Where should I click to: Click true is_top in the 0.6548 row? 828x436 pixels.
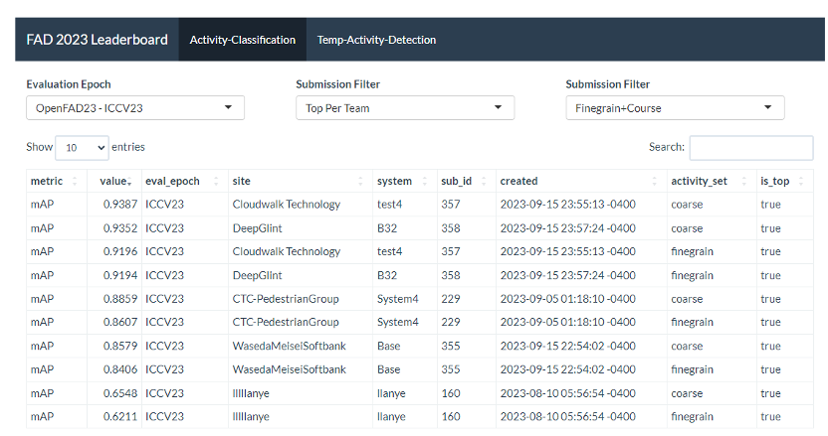(x=770, y=393)
